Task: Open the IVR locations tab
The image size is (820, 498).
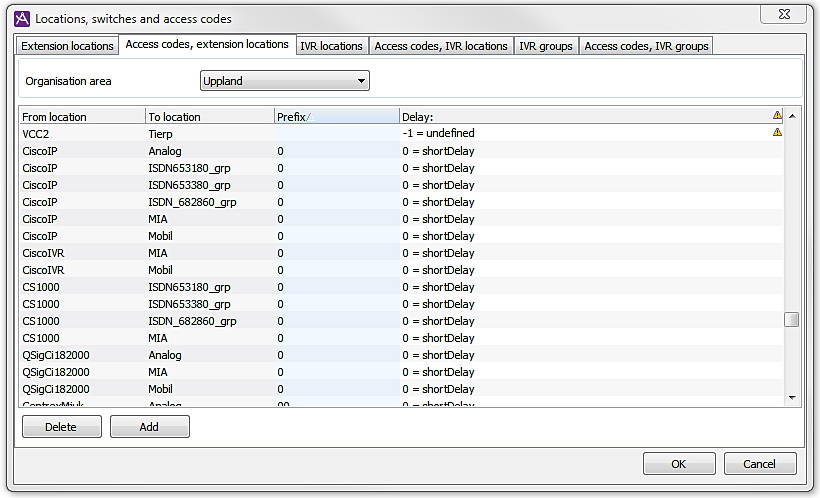Action: (331, 46)
